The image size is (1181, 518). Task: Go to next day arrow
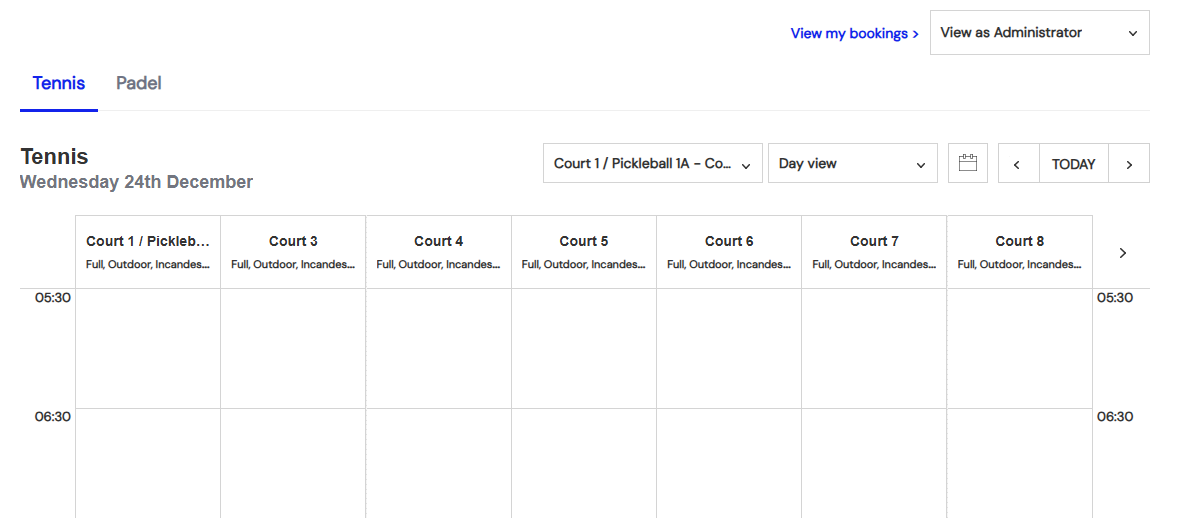[x=1129, y=164]
